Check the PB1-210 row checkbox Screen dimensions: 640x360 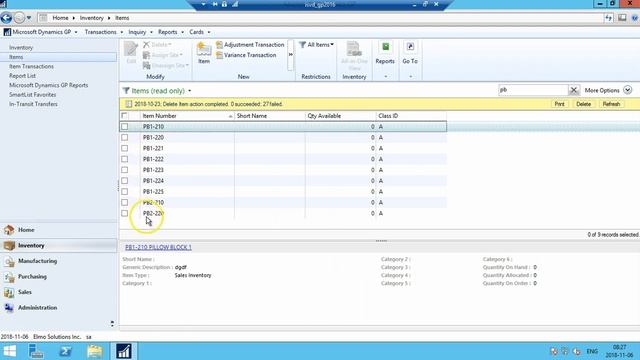[124, 127]
